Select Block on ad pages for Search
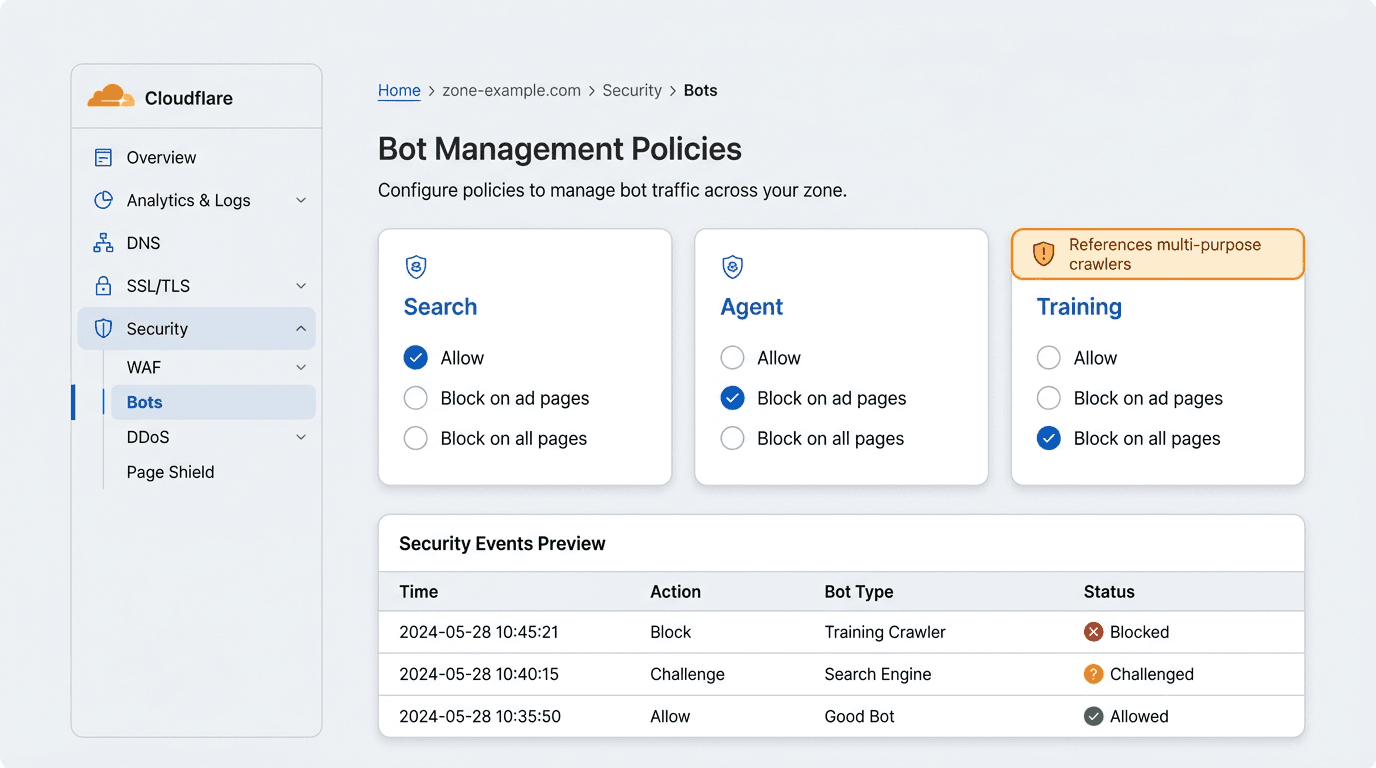Image resolution: width=1376 pixels, height=768 pixels. tap(416, 398)
